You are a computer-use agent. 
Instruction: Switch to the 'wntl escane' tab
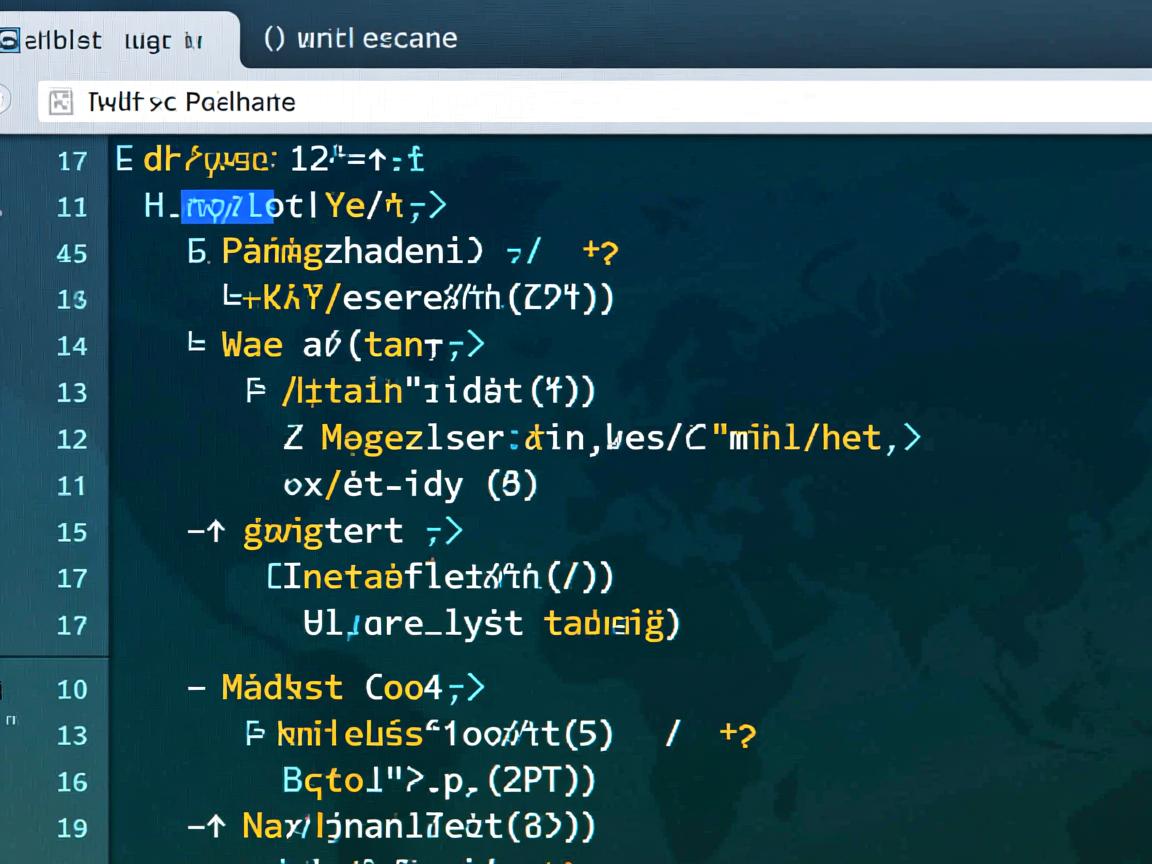360,39
